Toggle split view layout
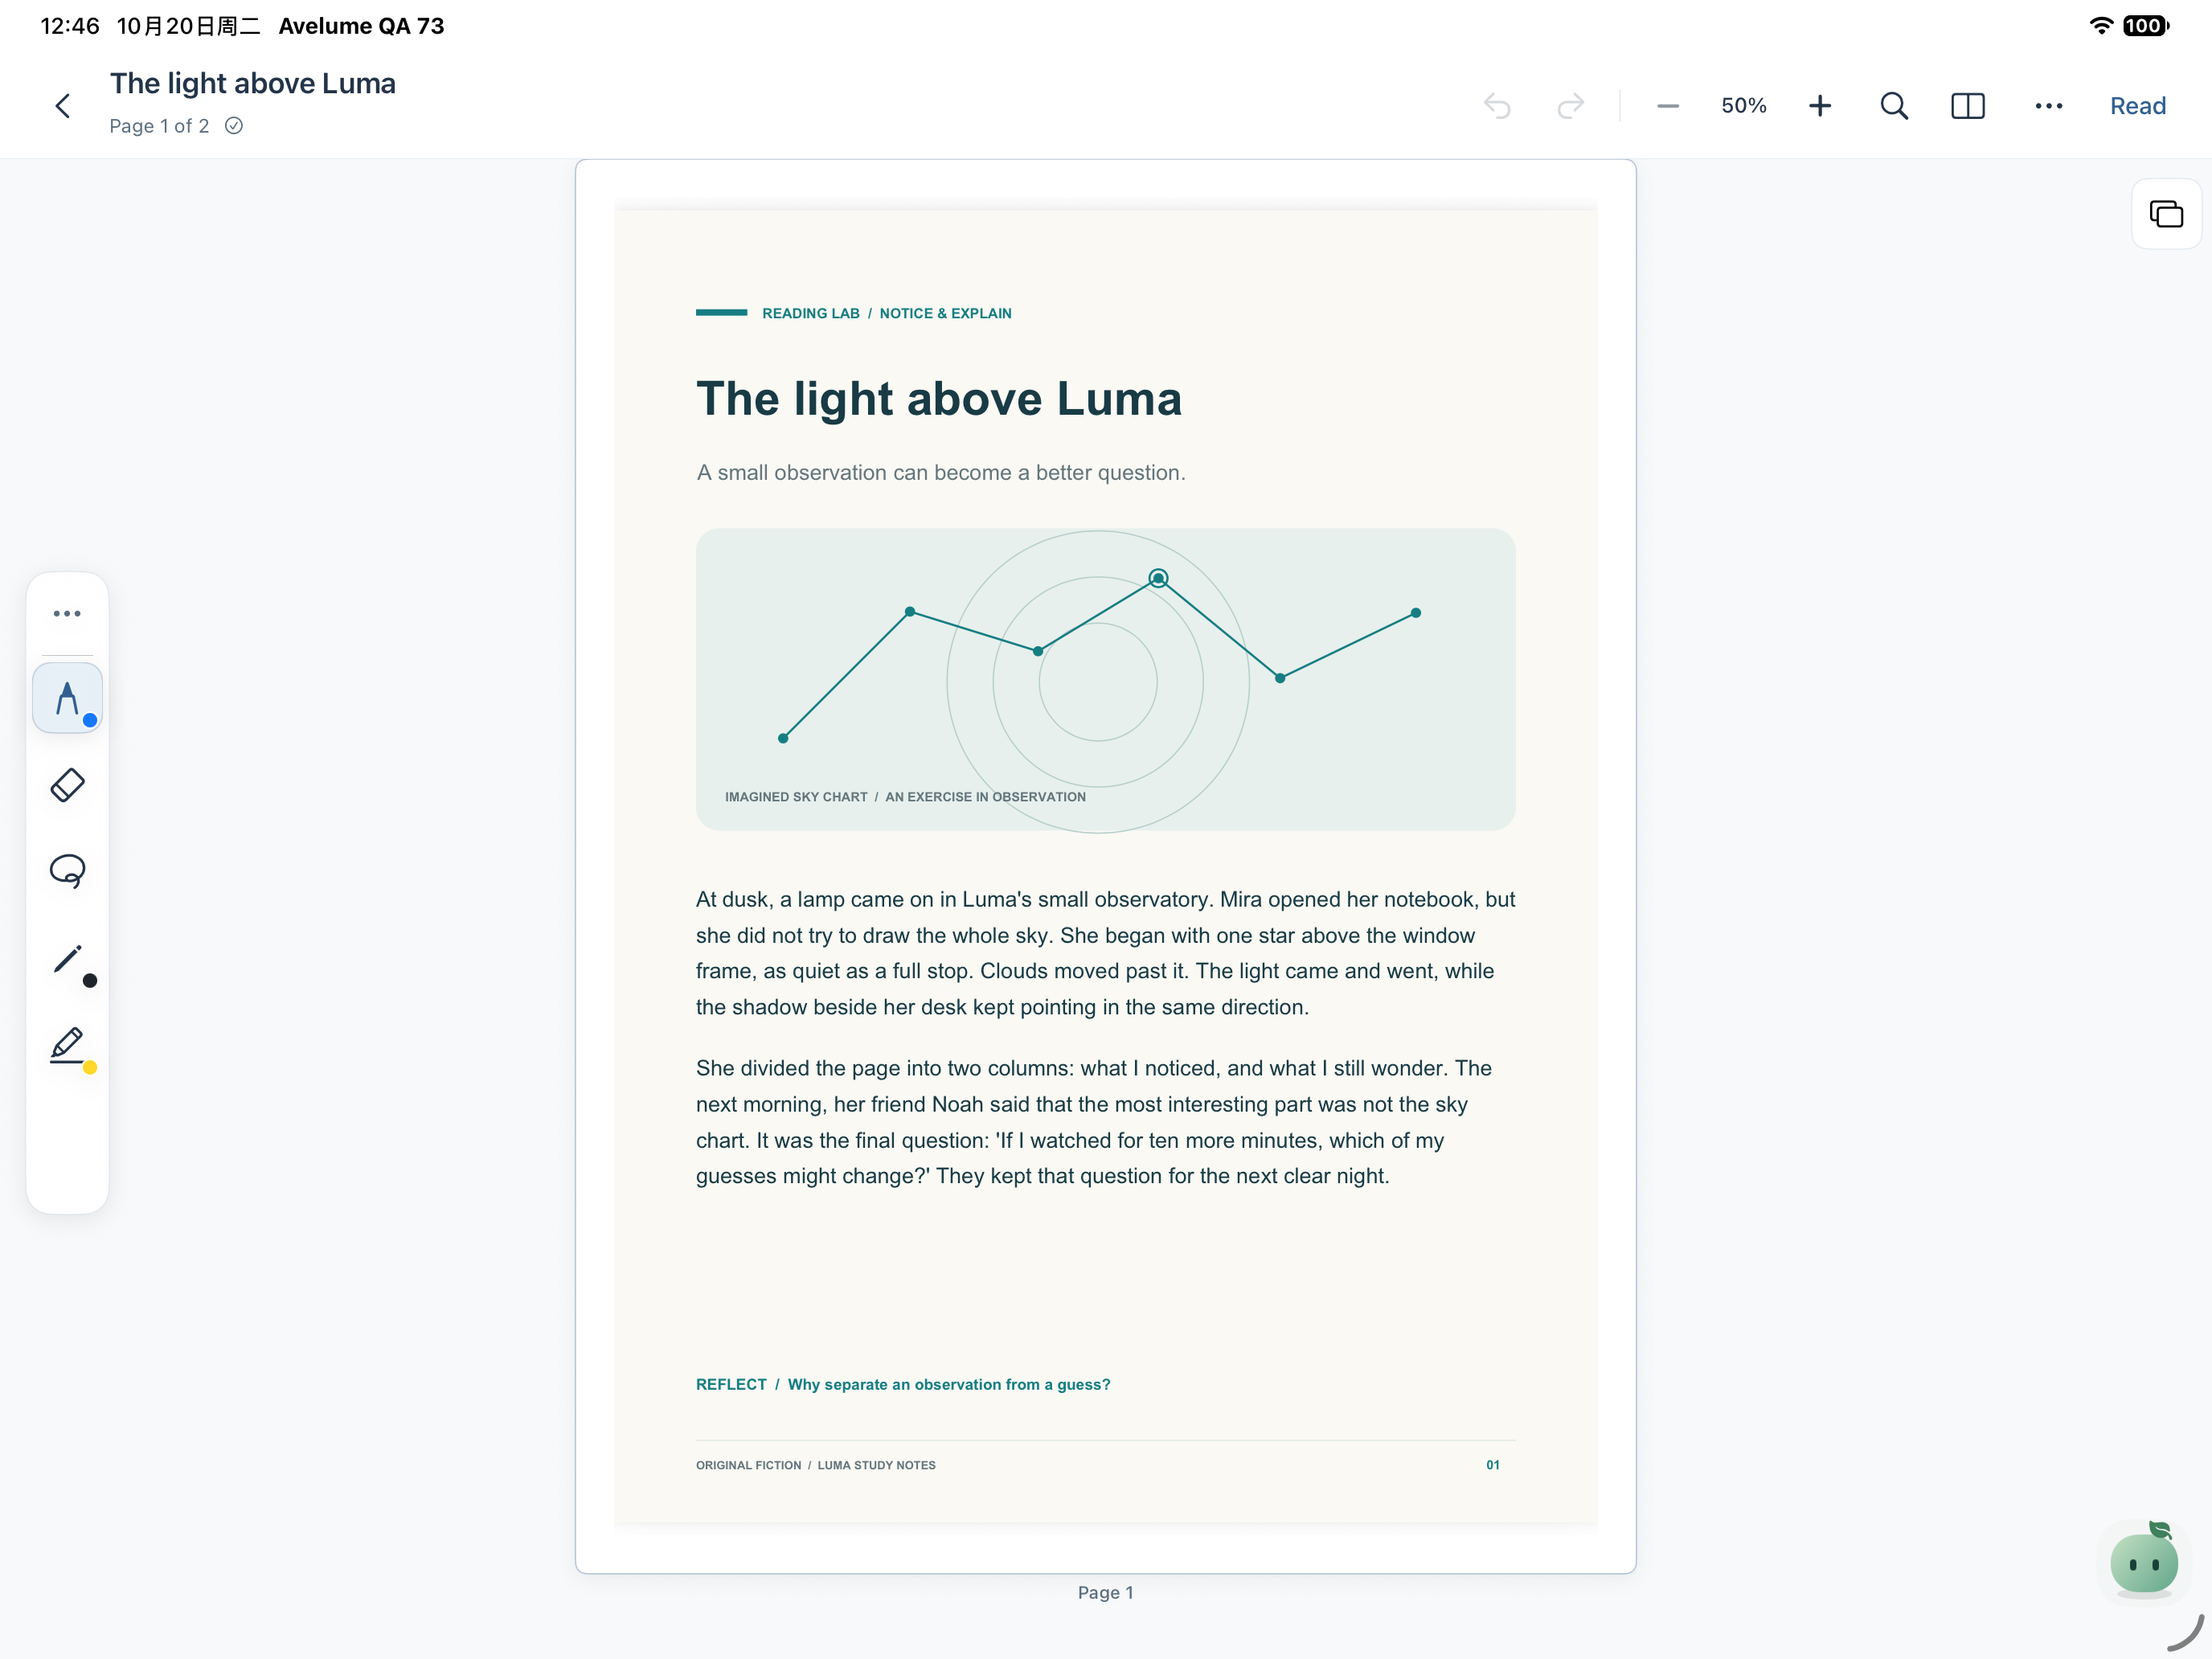 point(1967,106)
